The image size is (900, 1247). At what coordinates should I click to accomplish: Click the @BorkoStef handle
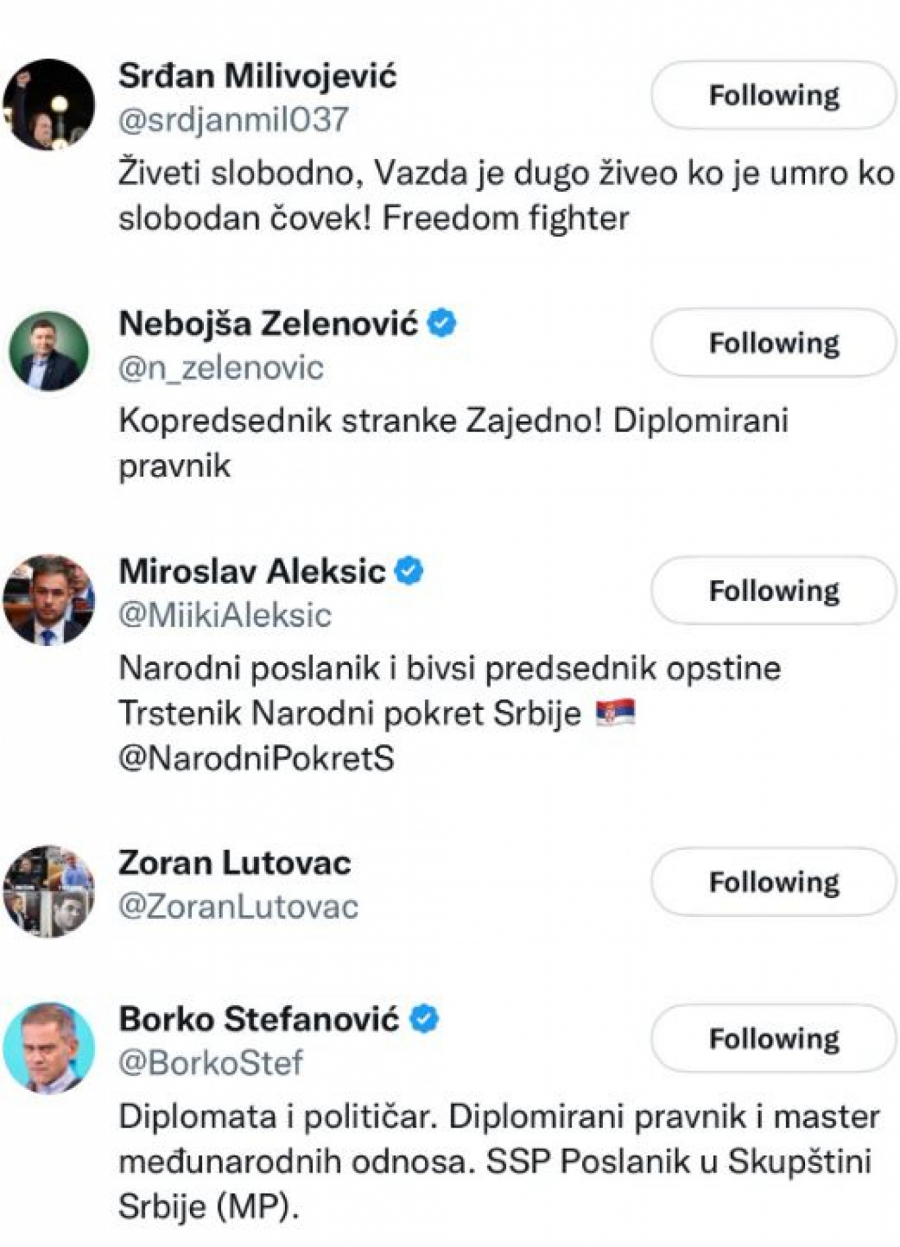pos(210,1063)
